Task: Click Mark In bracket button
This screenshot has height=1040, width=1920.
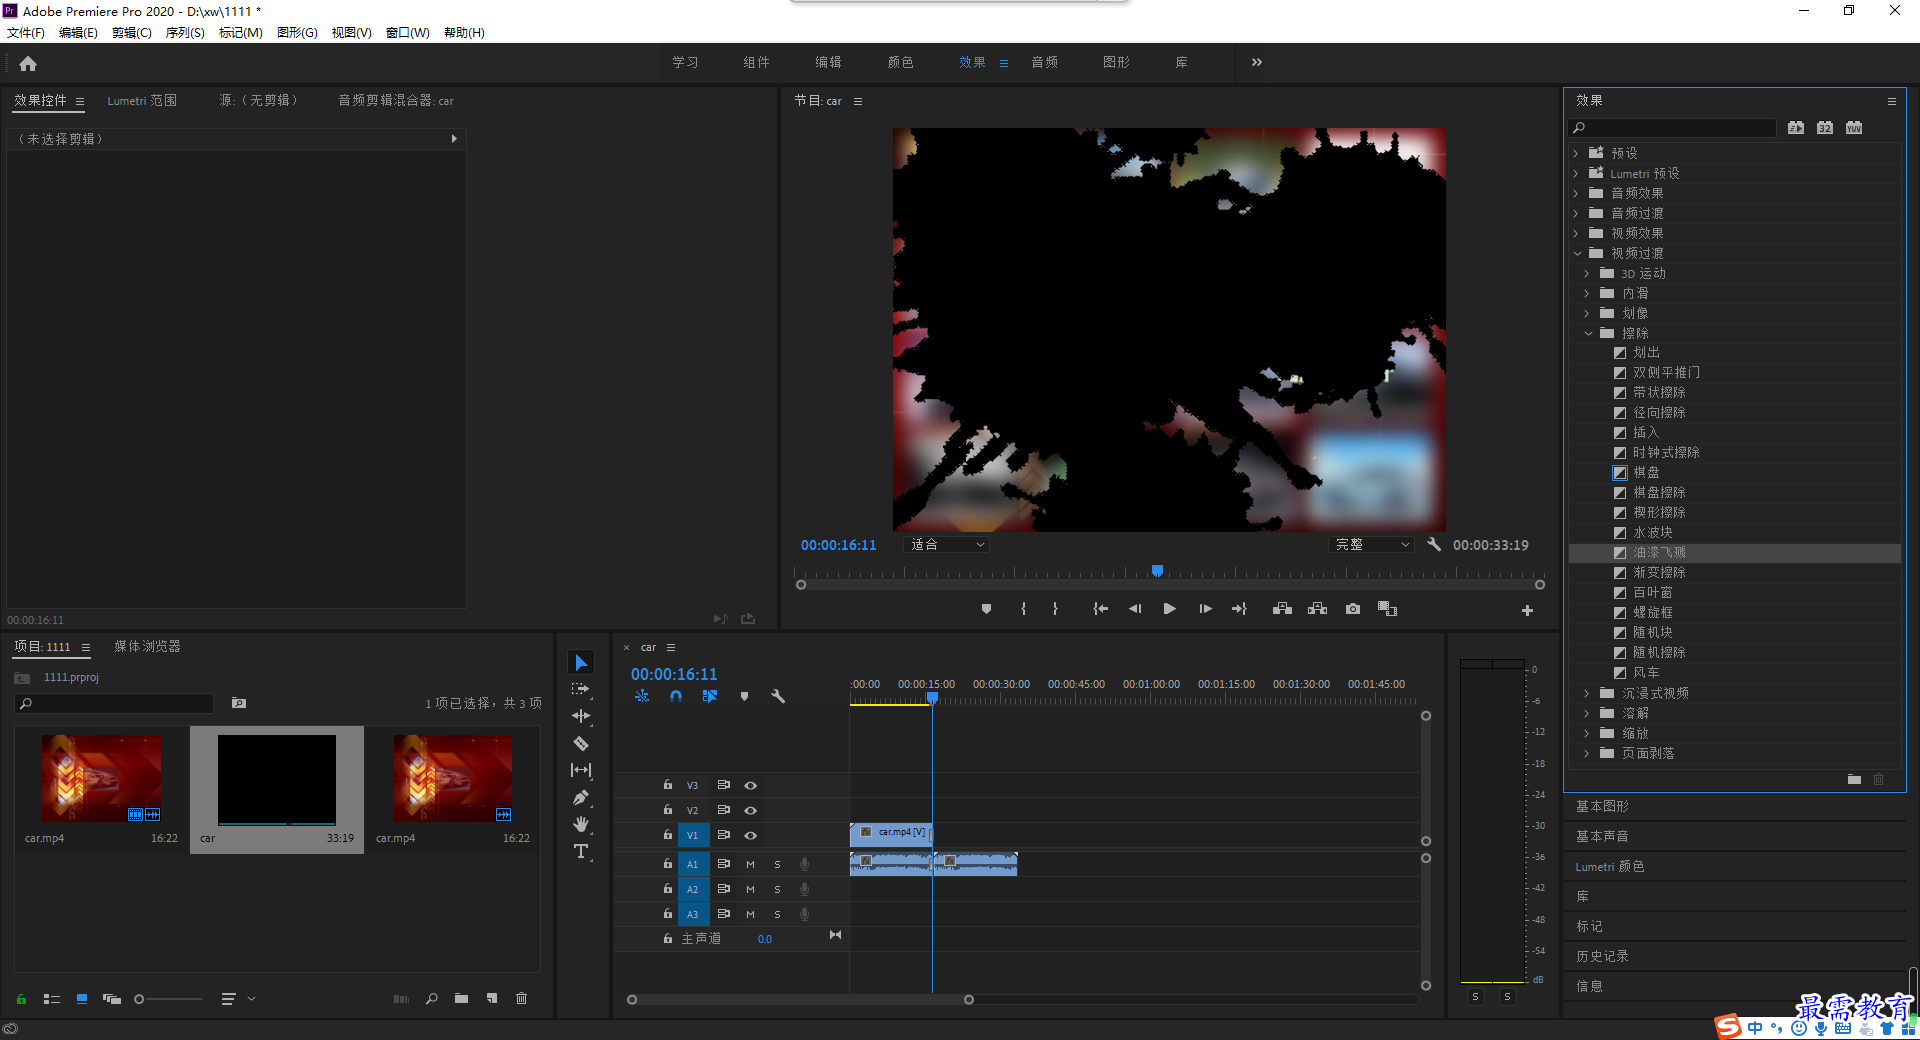Action: point(1023,609)
